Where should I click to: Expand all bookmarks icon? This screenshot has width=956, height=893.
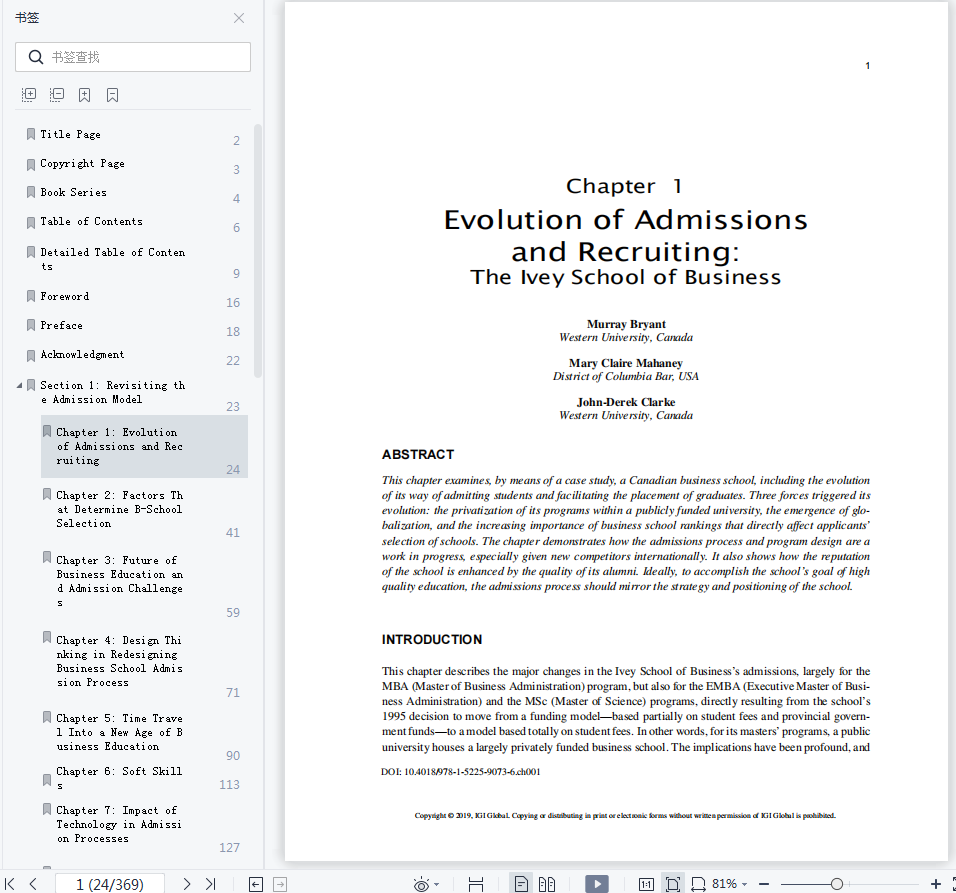pyautogui.click(x=29, y=94)
